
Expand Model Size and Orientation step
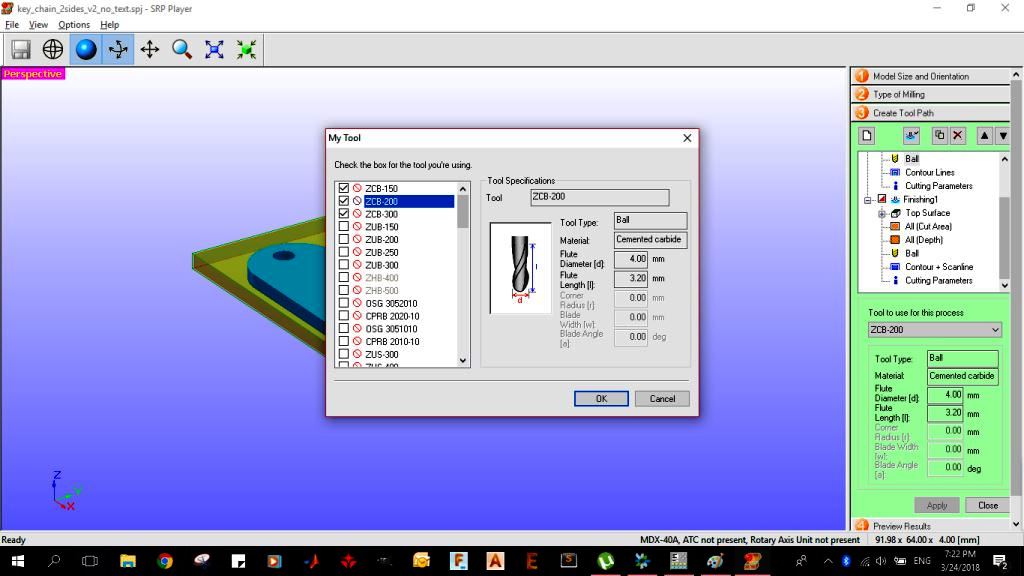[x=931, y=76]
